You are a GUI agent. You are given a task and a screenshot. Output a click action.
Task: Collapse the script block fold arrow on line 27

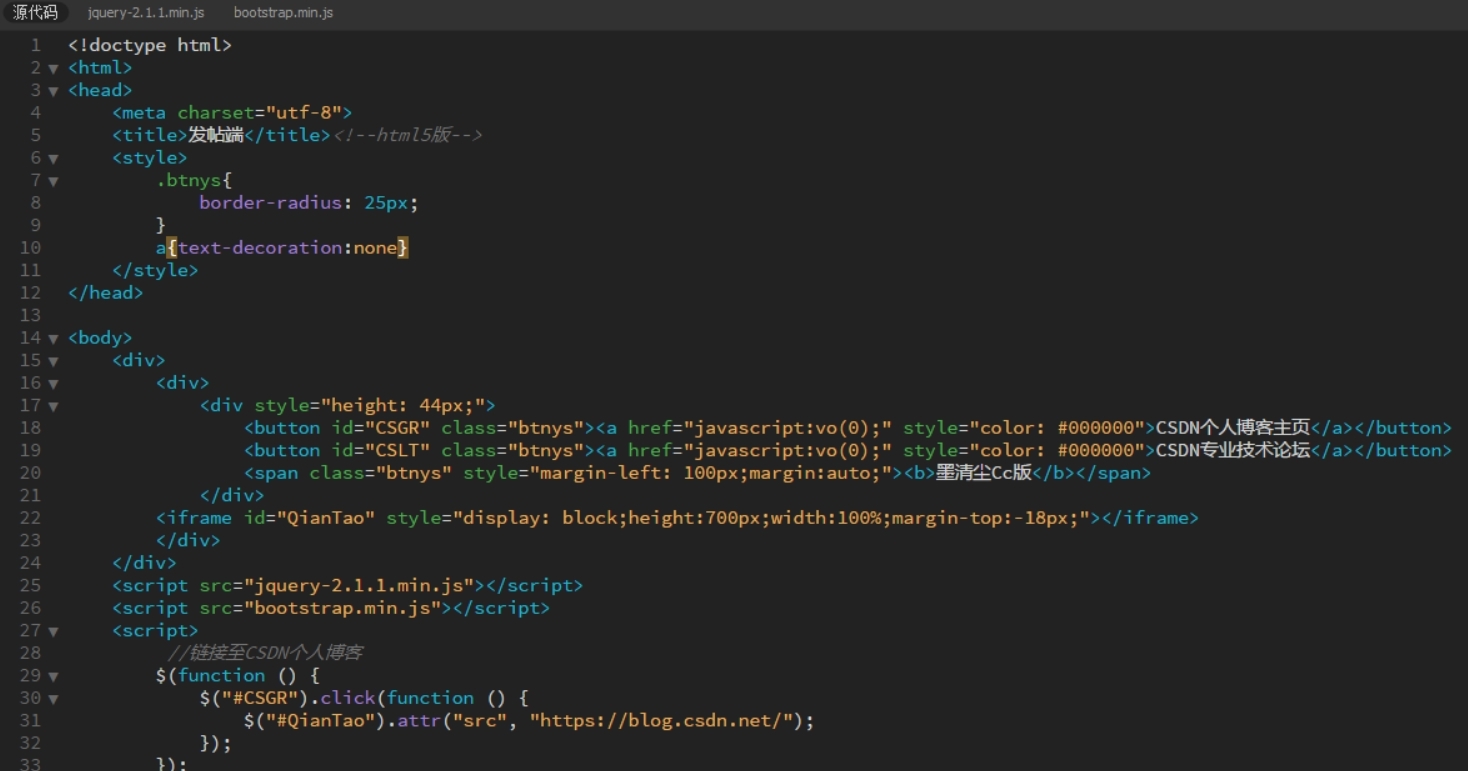click(x=53, y=631)
